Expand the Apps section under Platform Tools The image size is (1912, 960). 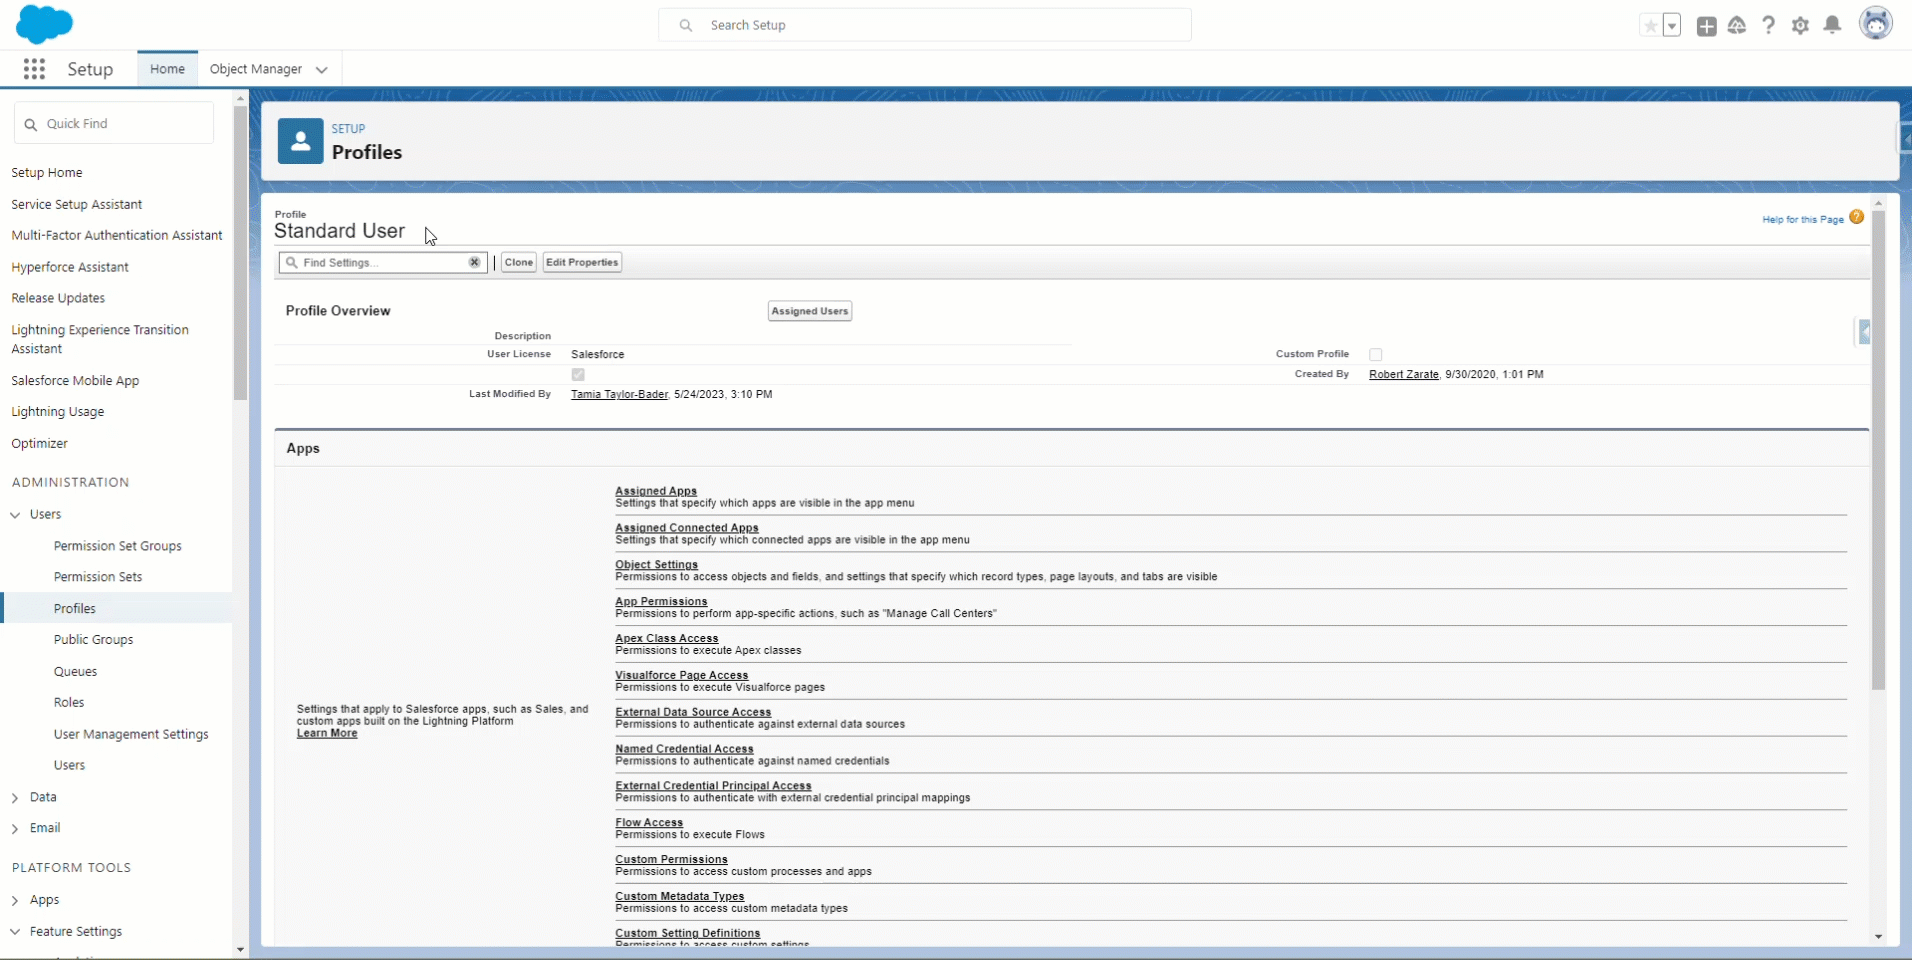(x=15, y=901)
